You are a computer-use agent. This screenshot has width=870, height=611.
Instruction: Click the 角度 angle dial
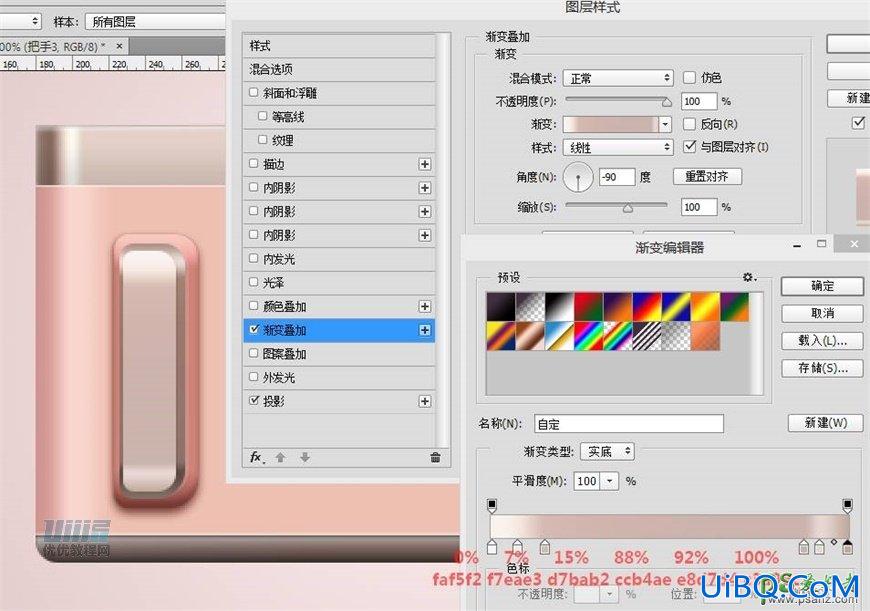pyautogui.click(x=578, y=178)
